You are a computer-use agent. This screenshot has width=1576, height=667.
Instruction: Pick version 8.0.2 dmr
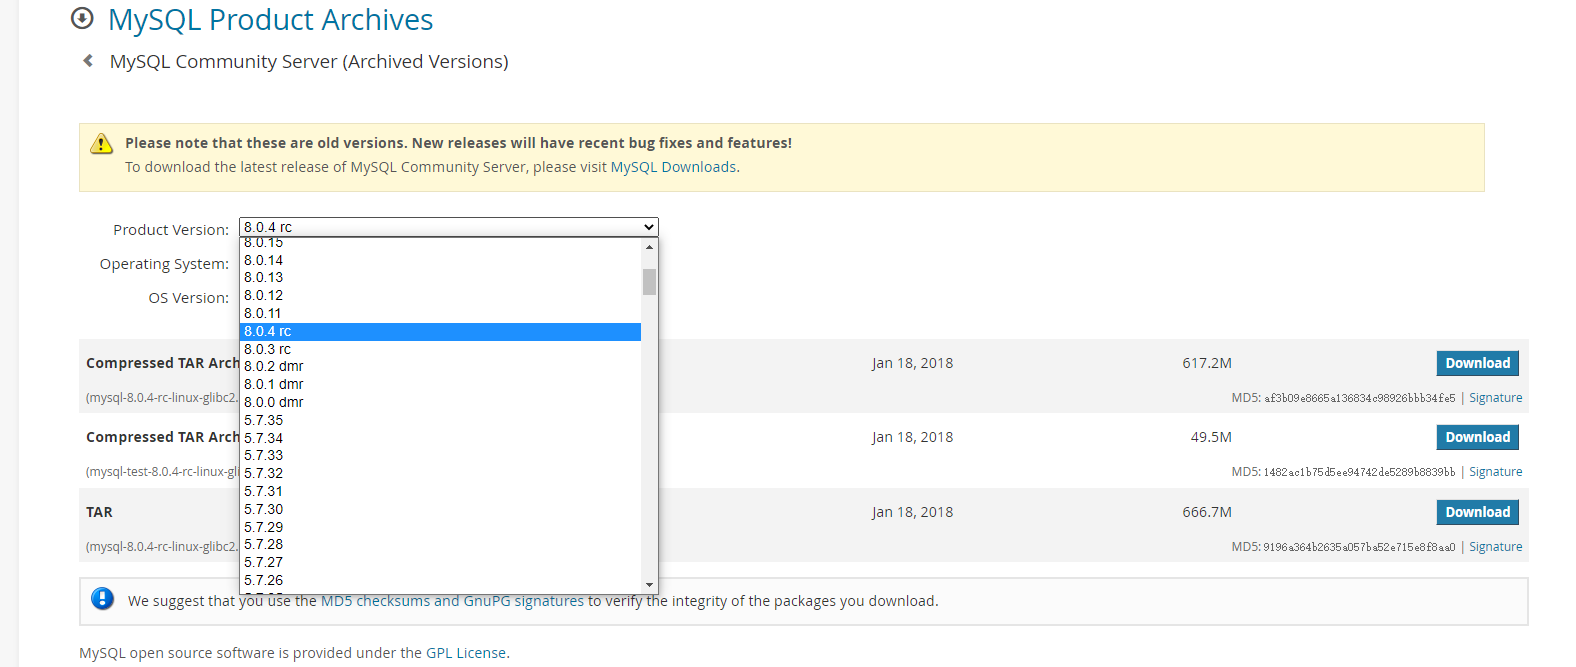tap(440, 367)
